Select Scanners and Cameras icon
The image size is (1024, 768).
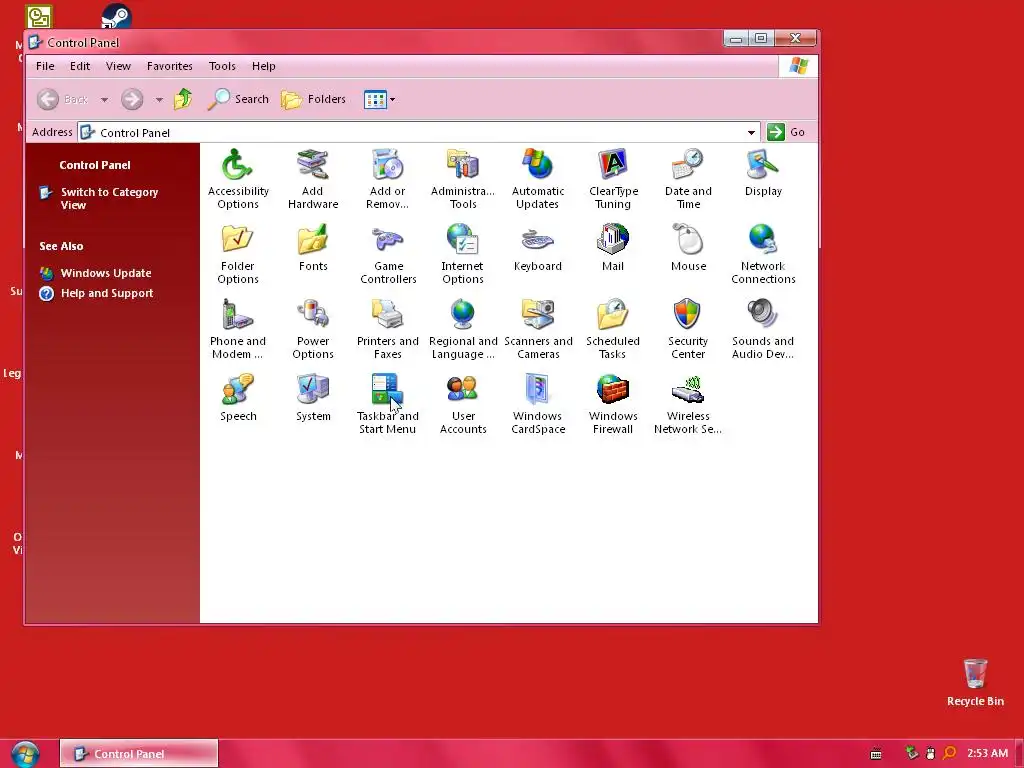537,328
